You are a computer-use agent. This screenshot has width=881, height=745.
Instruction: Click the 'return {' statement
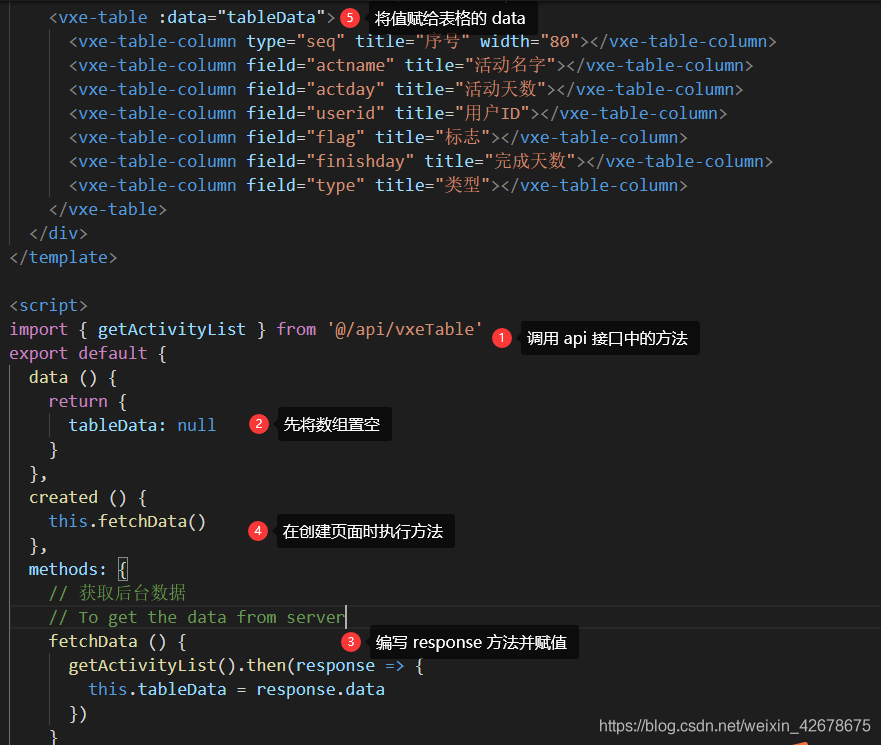point(88,401)
